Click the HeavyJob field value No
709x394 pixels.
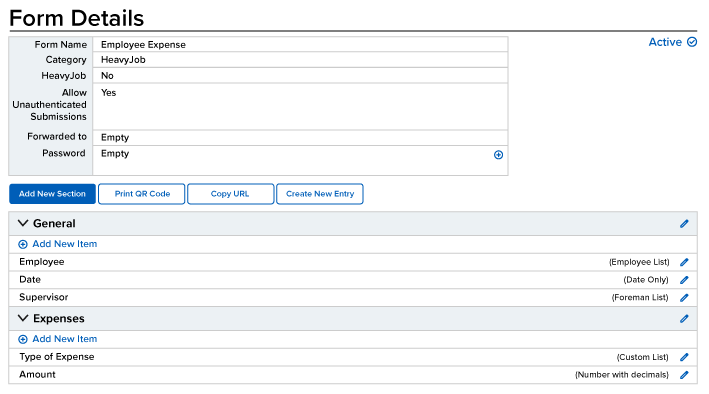[x=107, y=76]
